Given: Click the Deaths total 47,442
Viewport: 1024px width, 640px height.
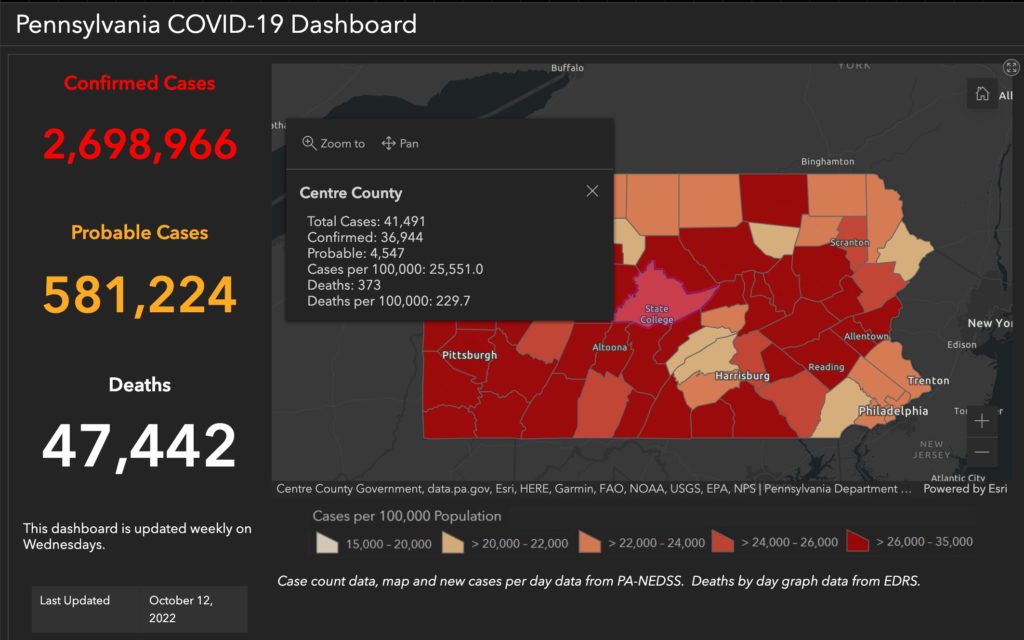Looking at the screenshot, I should tap(140, 446).
